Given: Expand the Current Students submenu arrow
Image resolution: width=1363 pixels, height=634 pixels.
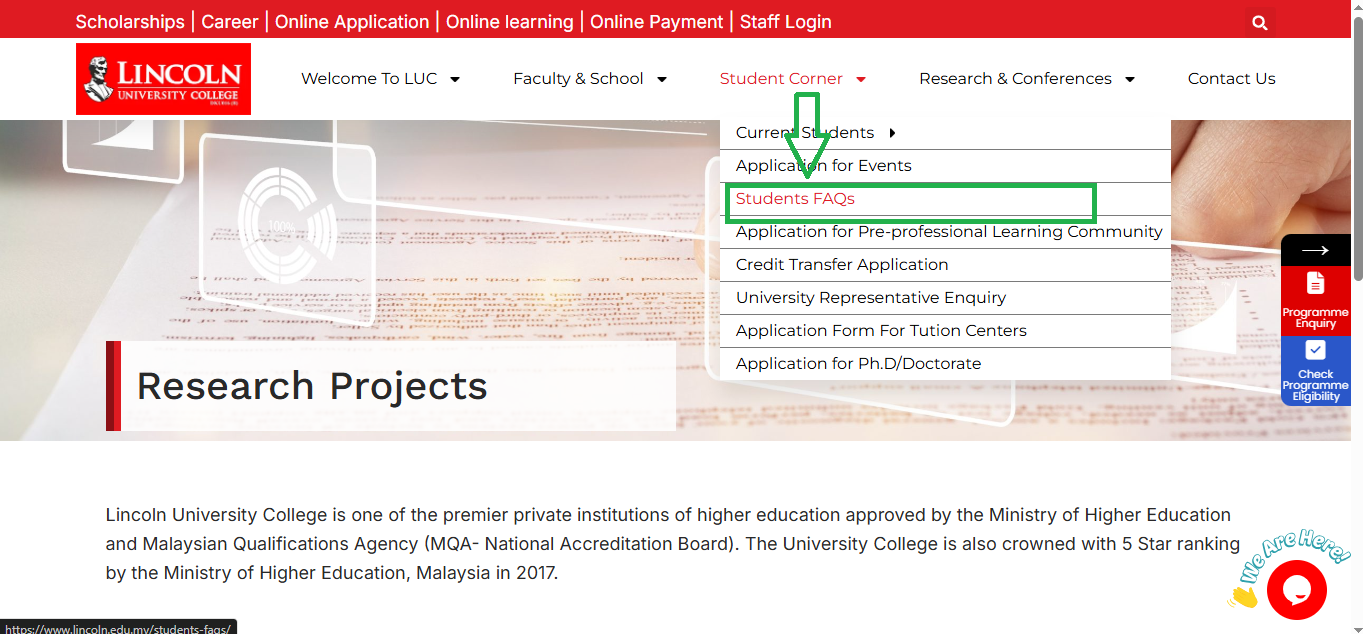Looking at the screenshot, I should 892,133.
